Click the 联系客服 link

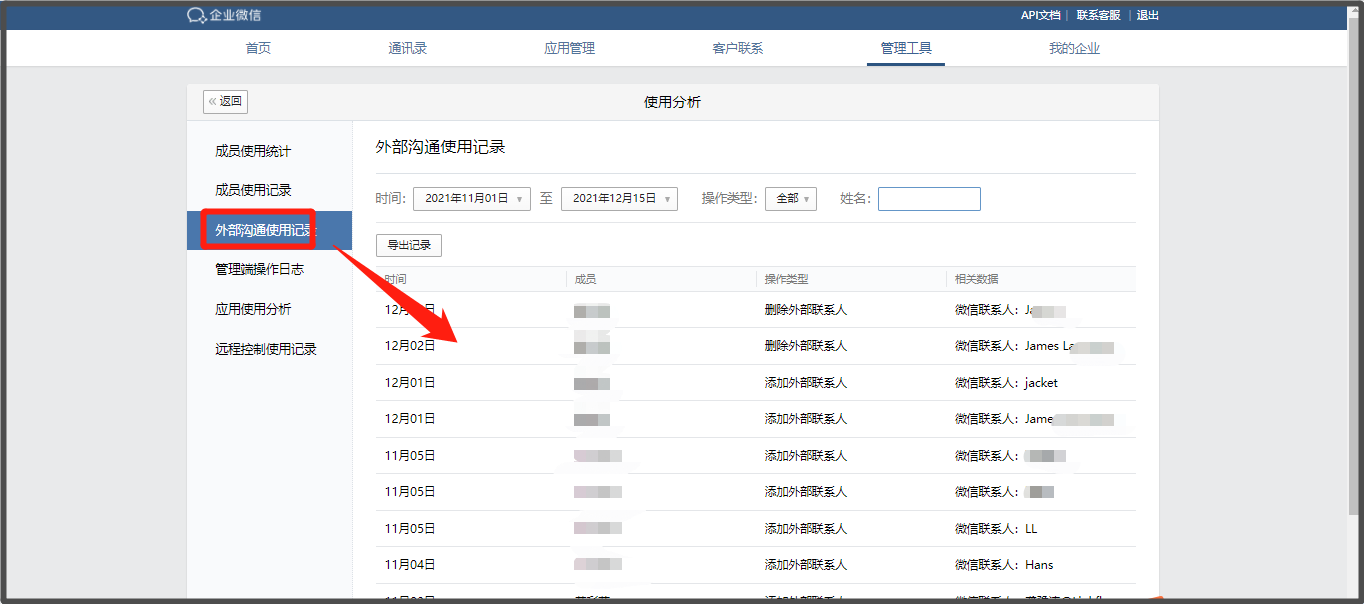click(x=1098, y=15)
